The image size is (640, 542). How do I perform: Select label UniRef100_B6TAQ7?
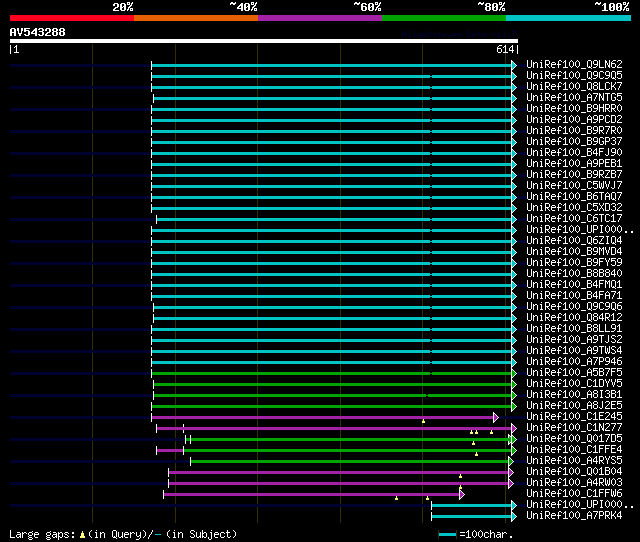pos(574,197)
